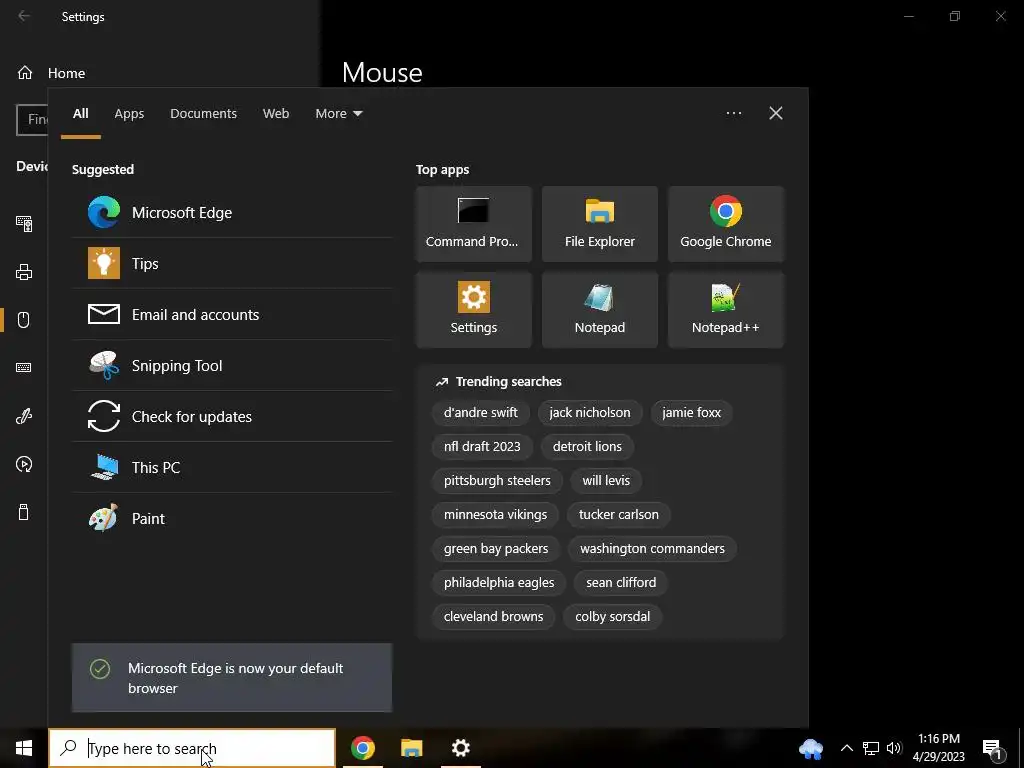Click the philadelphia eagles trending chip

click(499, 583)
